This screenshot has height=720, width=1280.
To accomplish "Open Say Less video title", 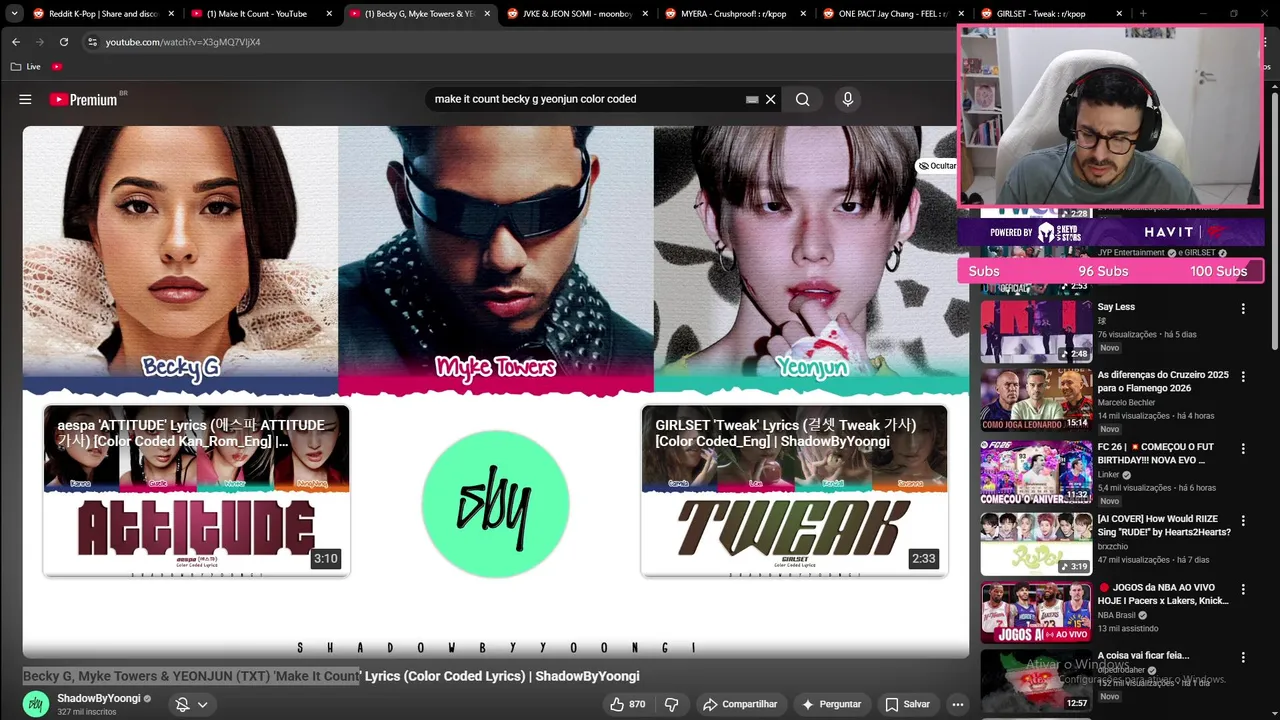I will pyautogui.click(x=1116, y=307).
